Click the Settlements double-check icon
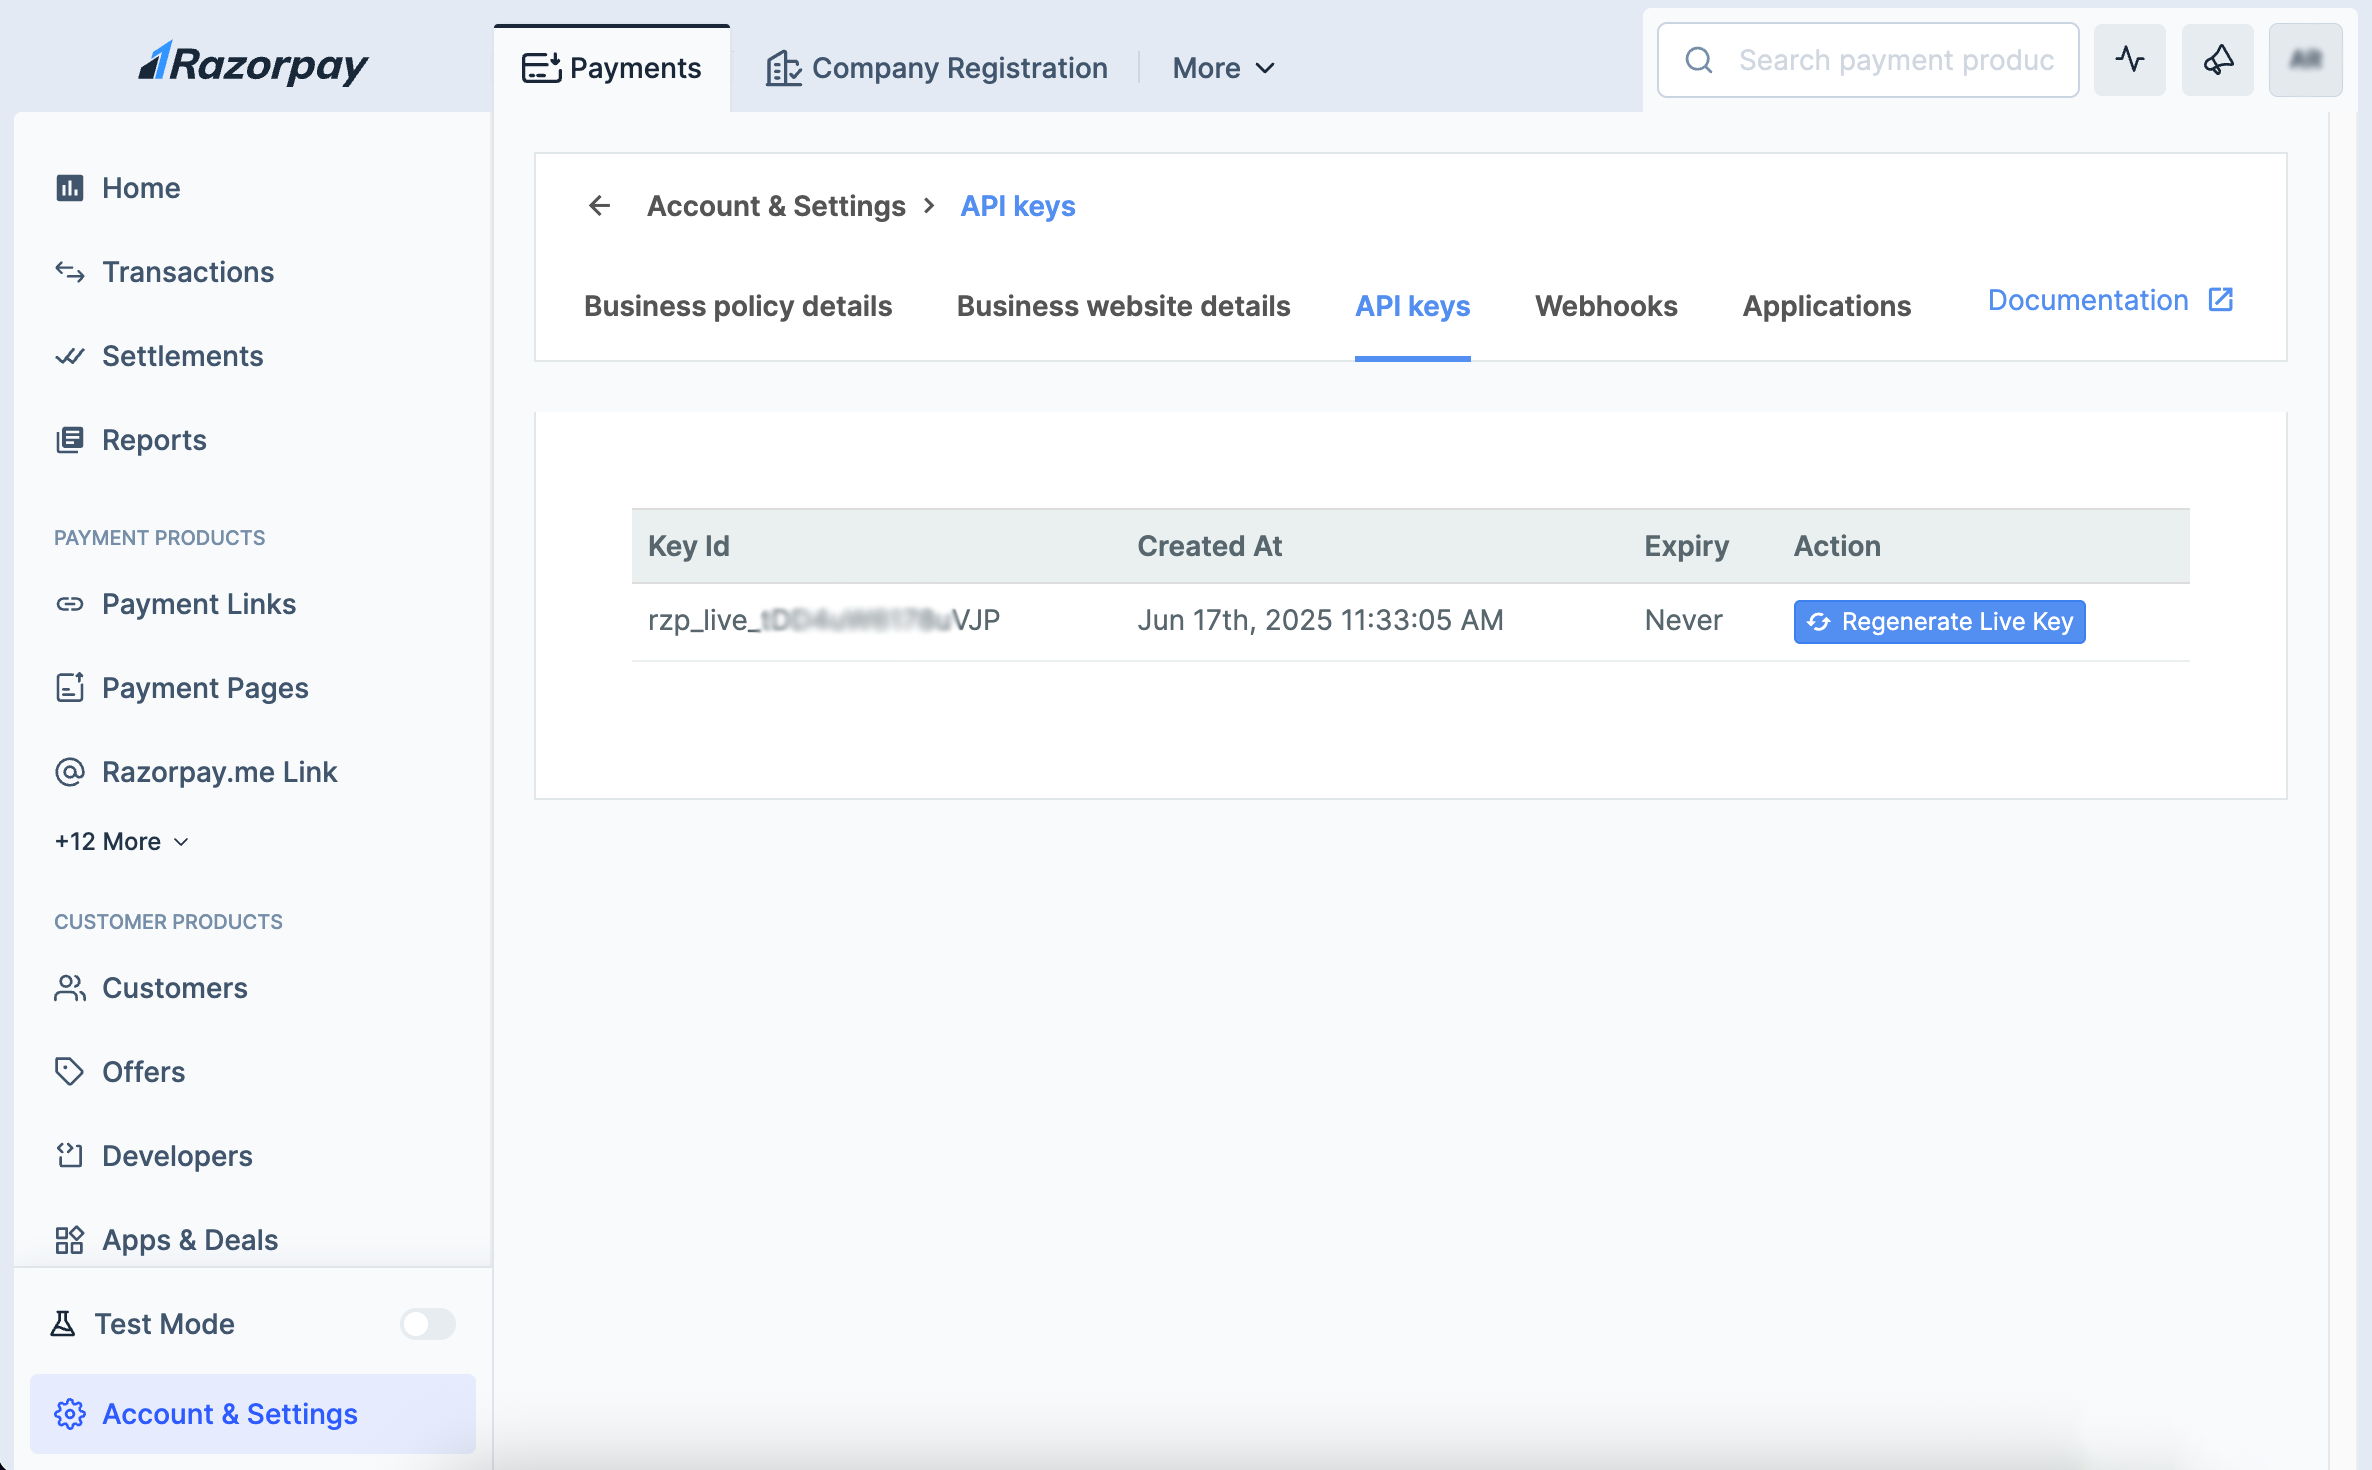 (x=70, y=356)
